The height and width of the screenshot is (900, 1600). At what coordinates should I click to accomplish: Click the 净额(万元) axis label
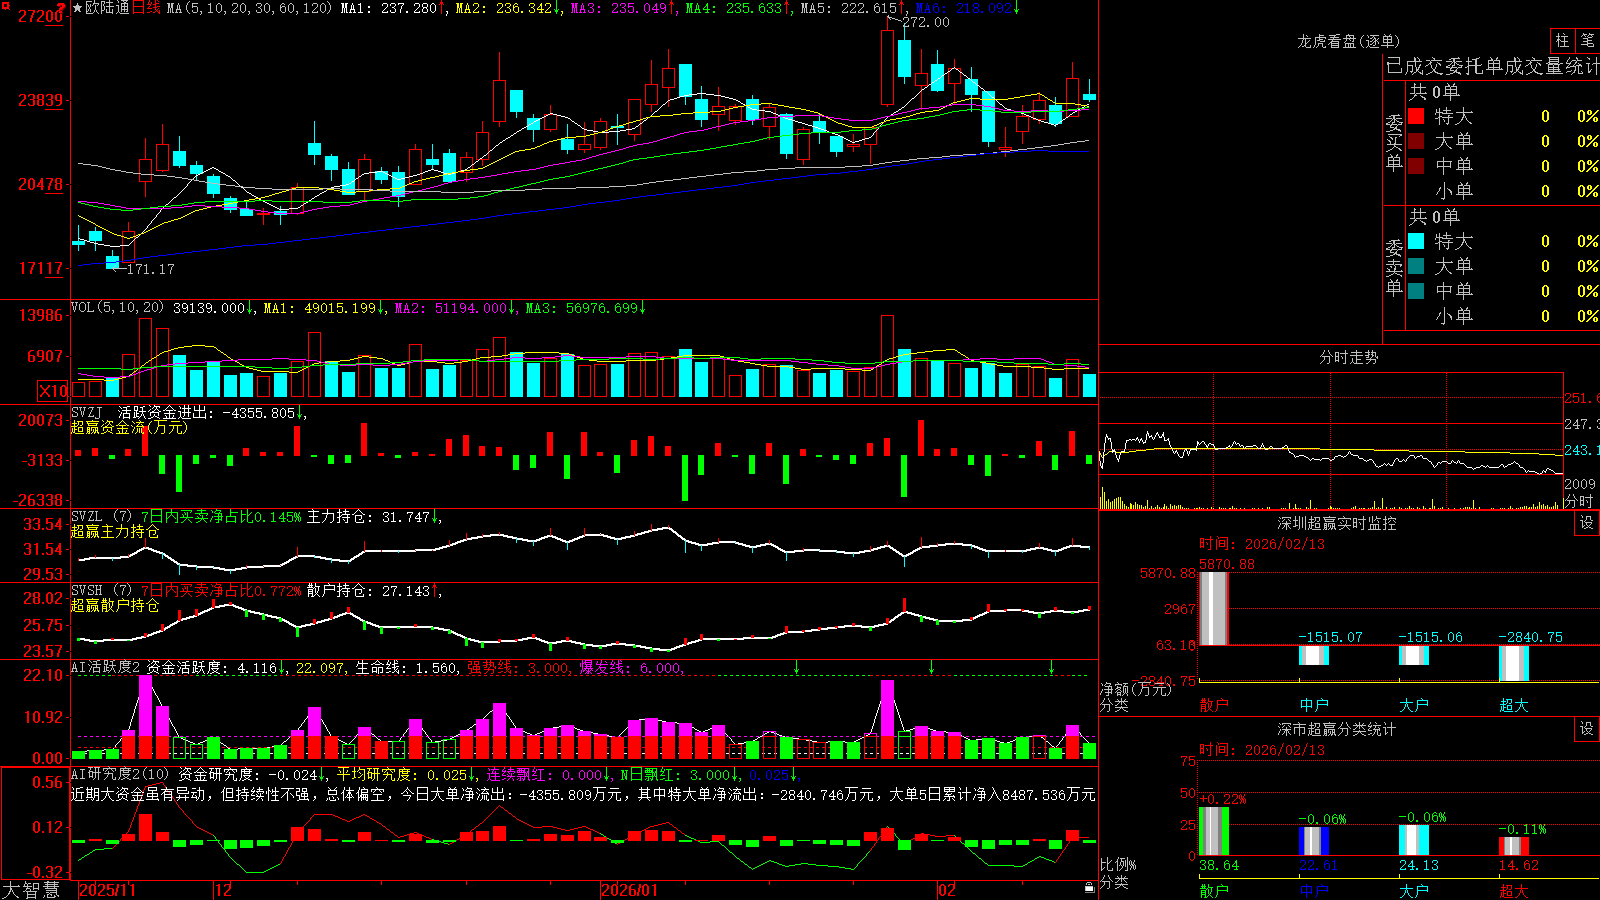click(x=1135, y=689)
